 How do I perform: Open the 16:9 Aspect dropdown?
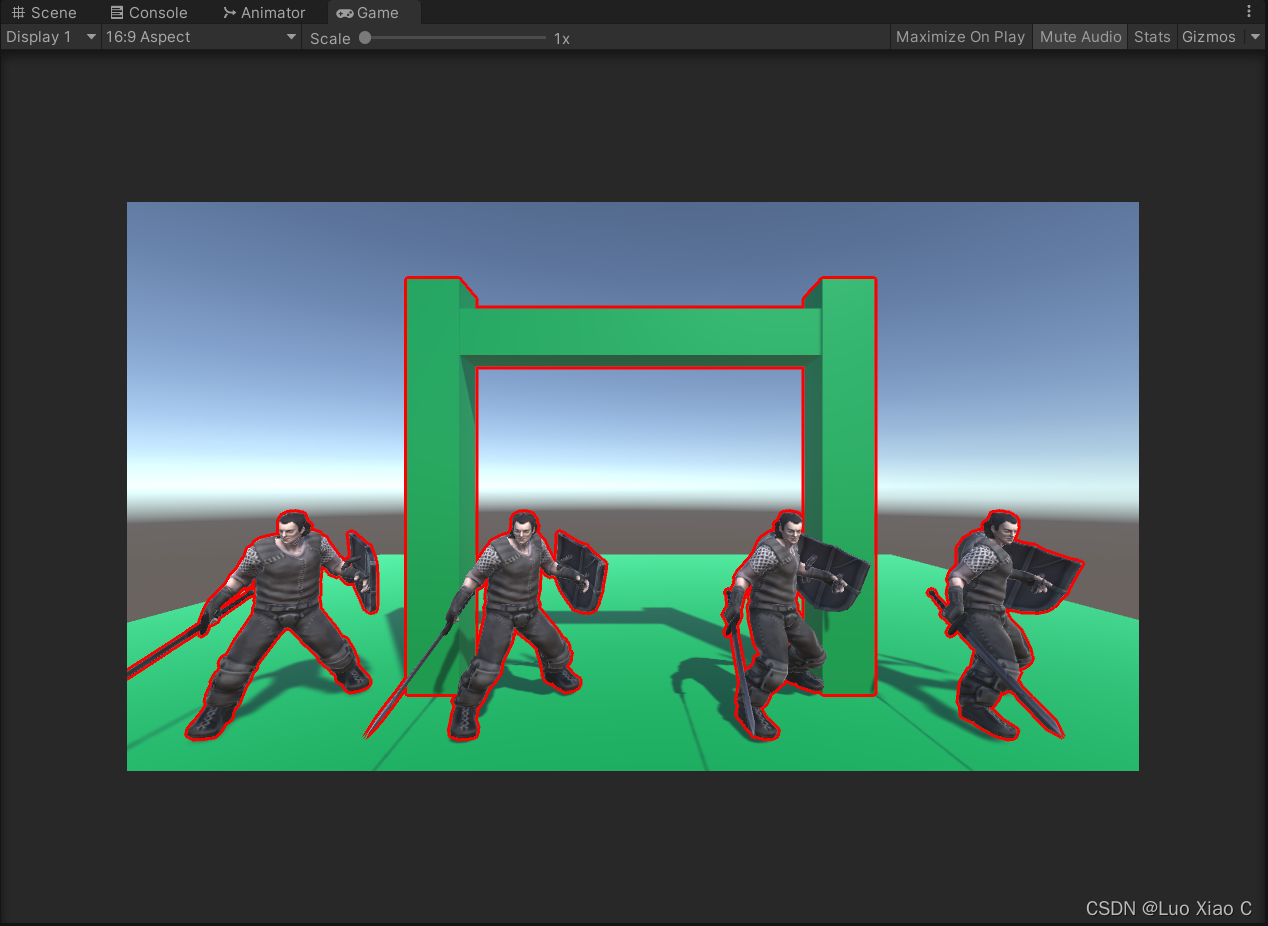click(201, 37)
